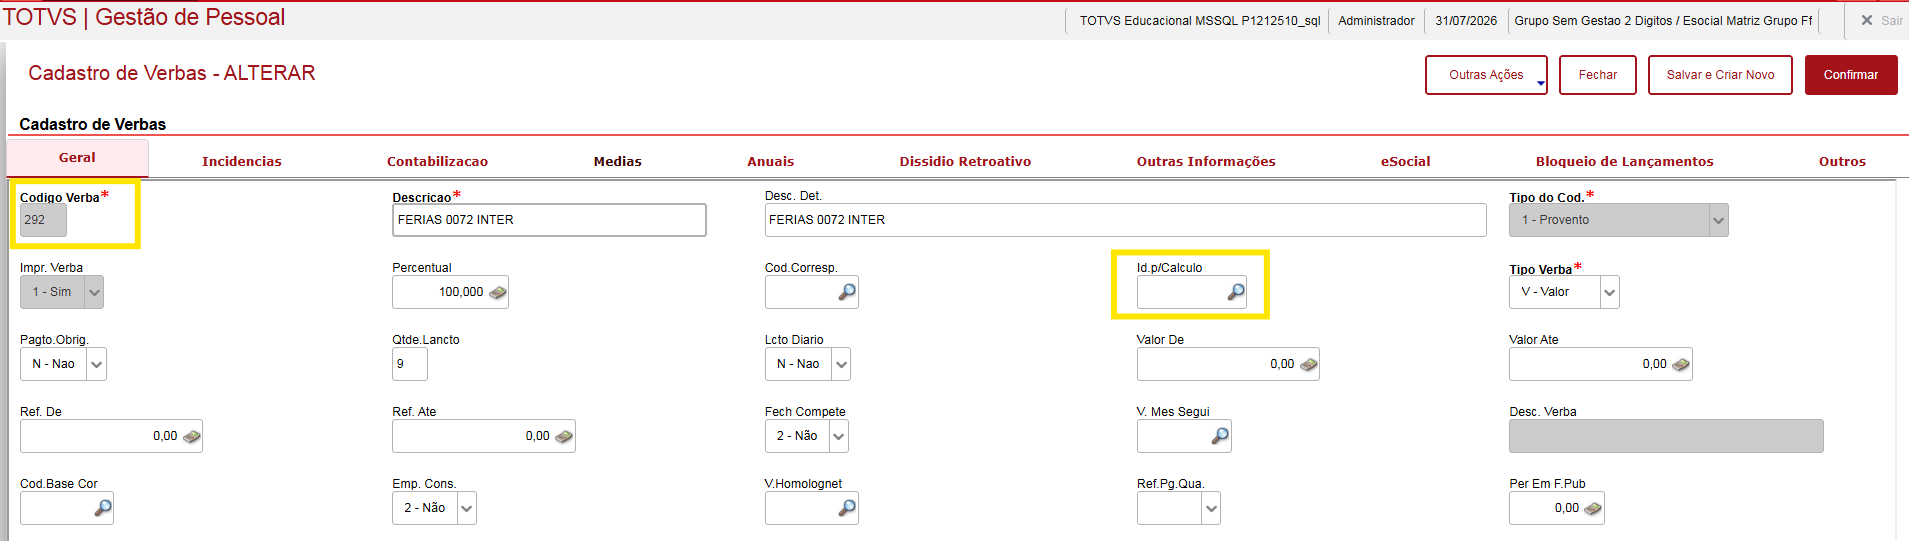Click the TOTVS | Gestão de Pessoal title
1909x541 pixels.
click(x=144, y=17)
